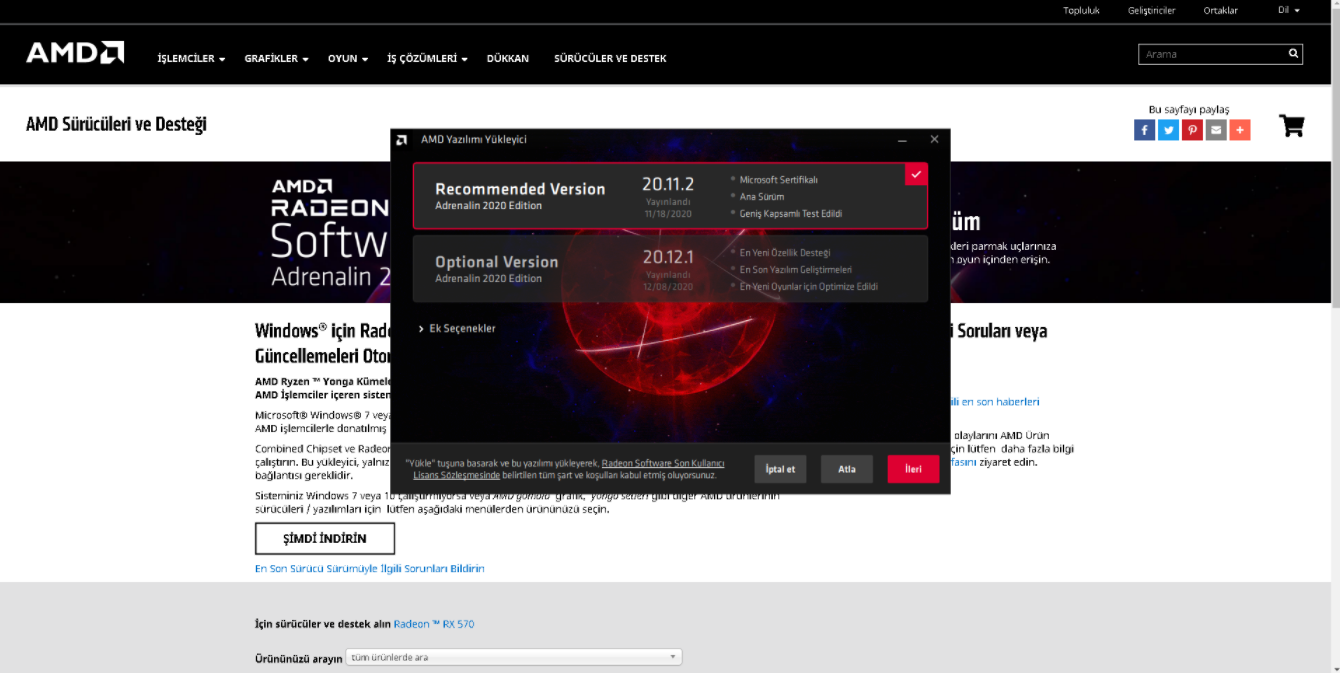This screenshot has height=673, width=1340.
Task: Minimize the AMD Yazılımı Yükleyici window
Action: point(902,140)
